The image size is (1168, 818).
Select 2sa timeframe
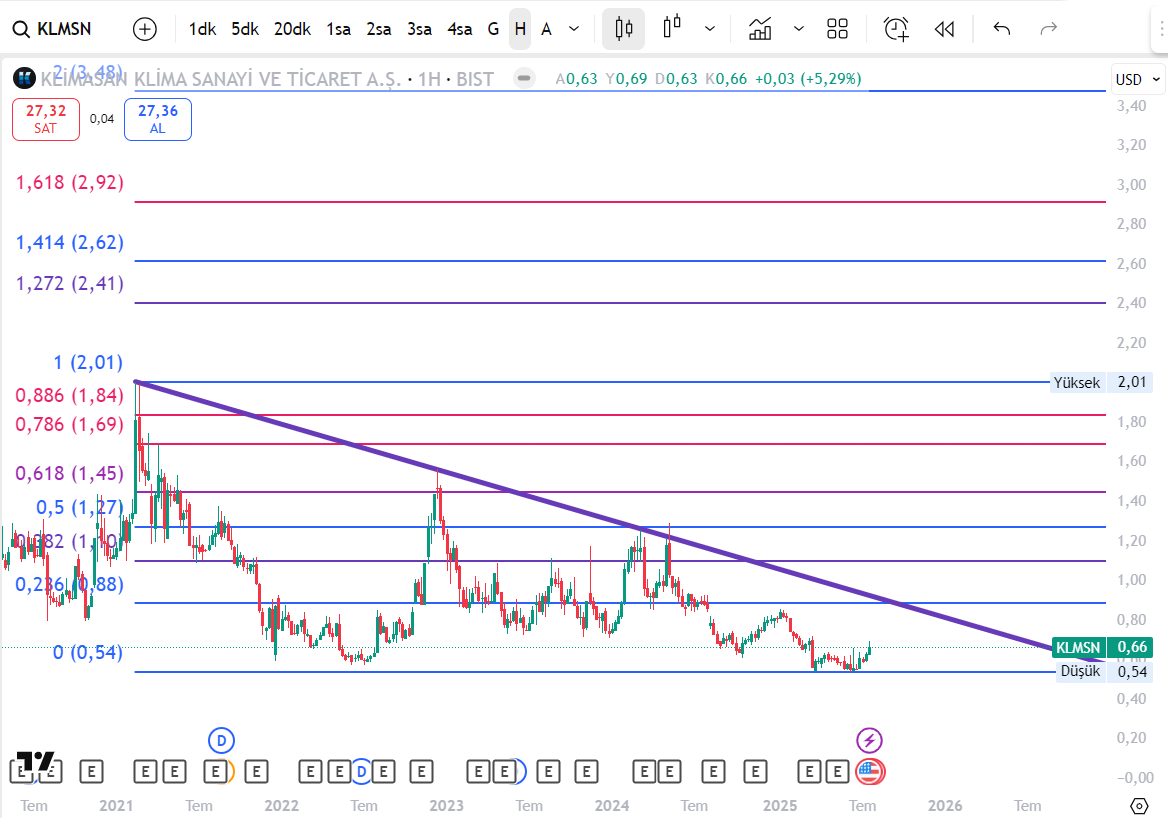pos(378,29)
